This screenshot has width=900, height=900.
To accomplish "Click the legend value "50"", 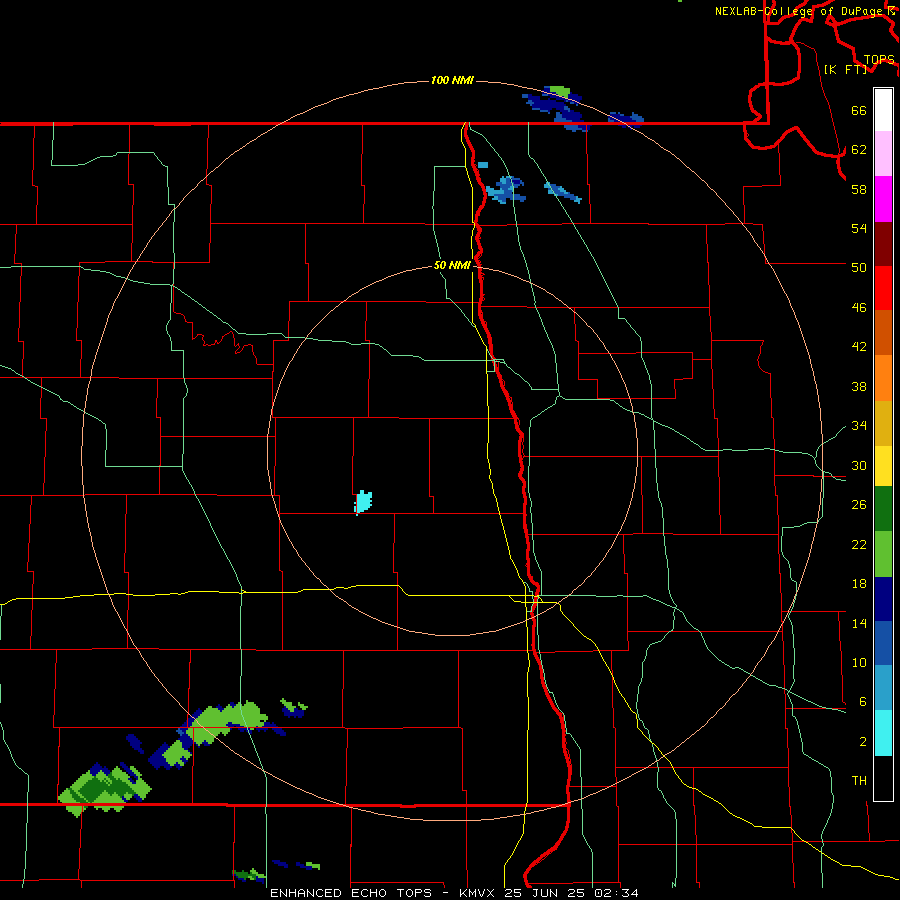I will [x=859, y=268].
